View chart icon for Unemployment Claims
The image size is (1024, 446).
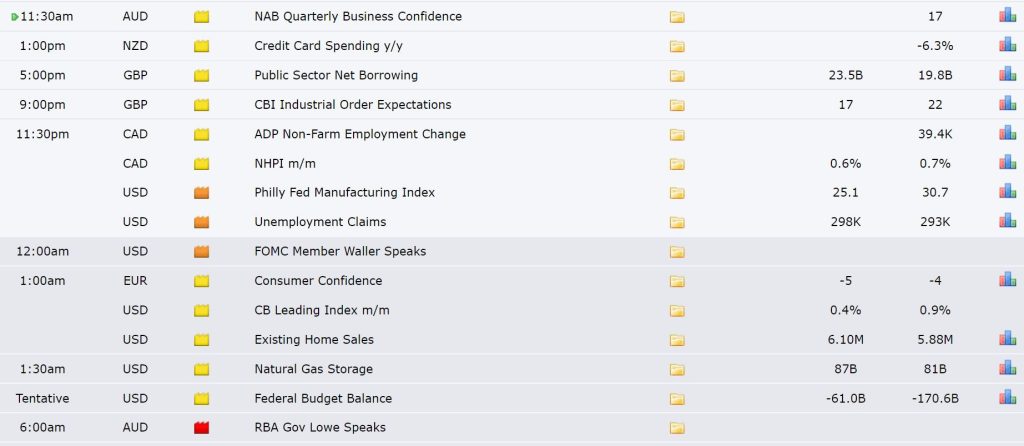click(x=1007, y=221)
